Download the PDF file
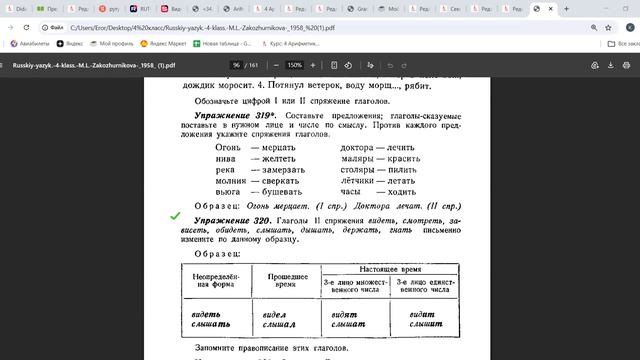The width and height of the screenshot is (640, 360). [611, 65]
